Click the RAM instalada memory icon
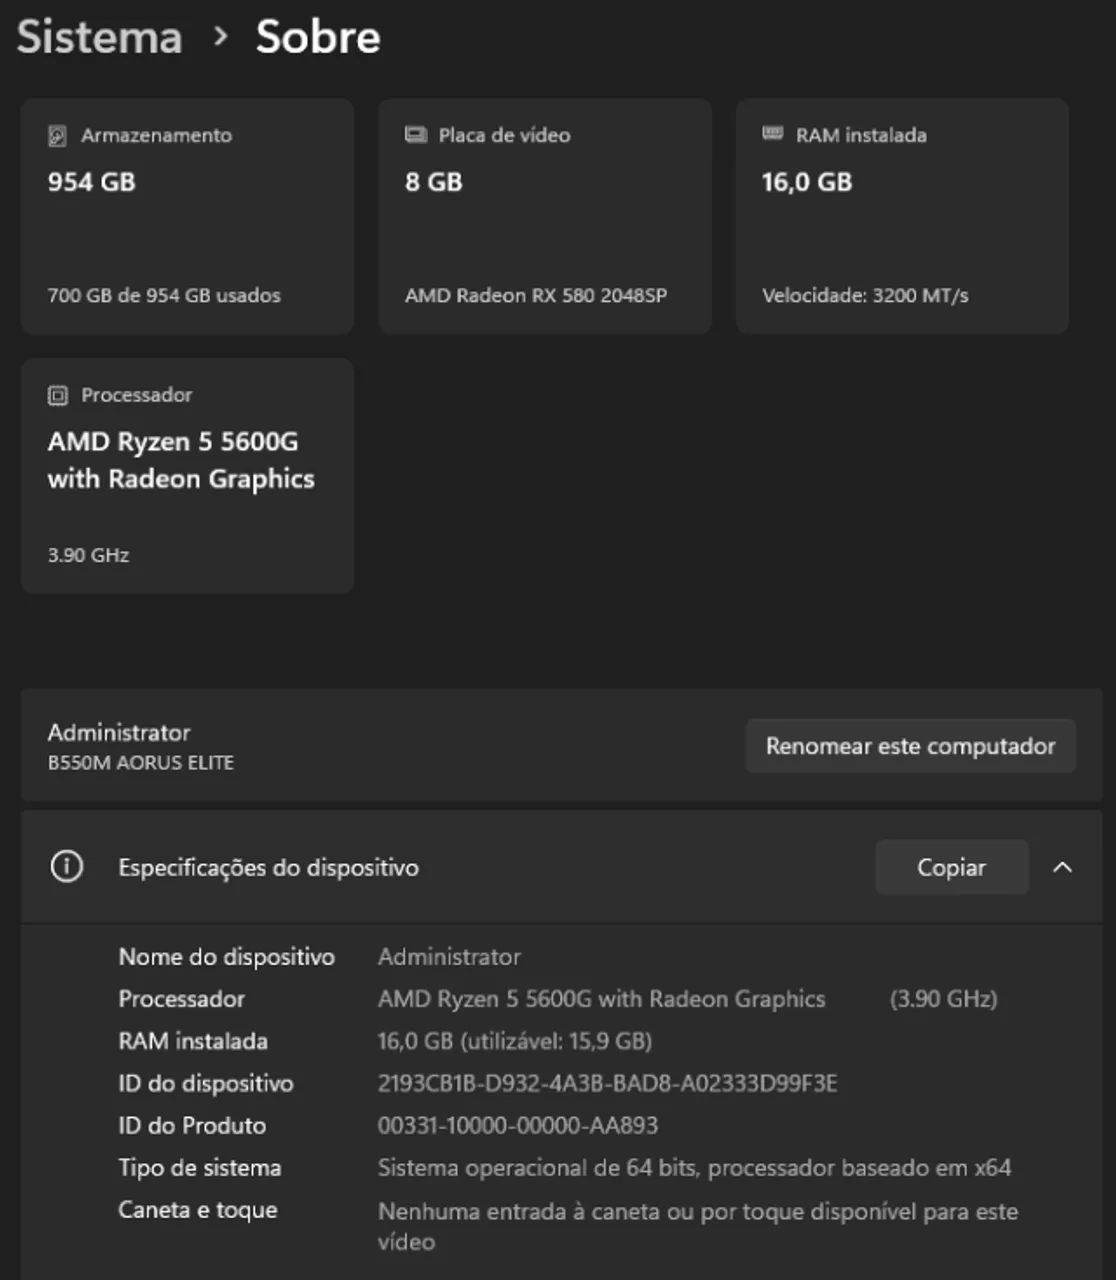 773,134
